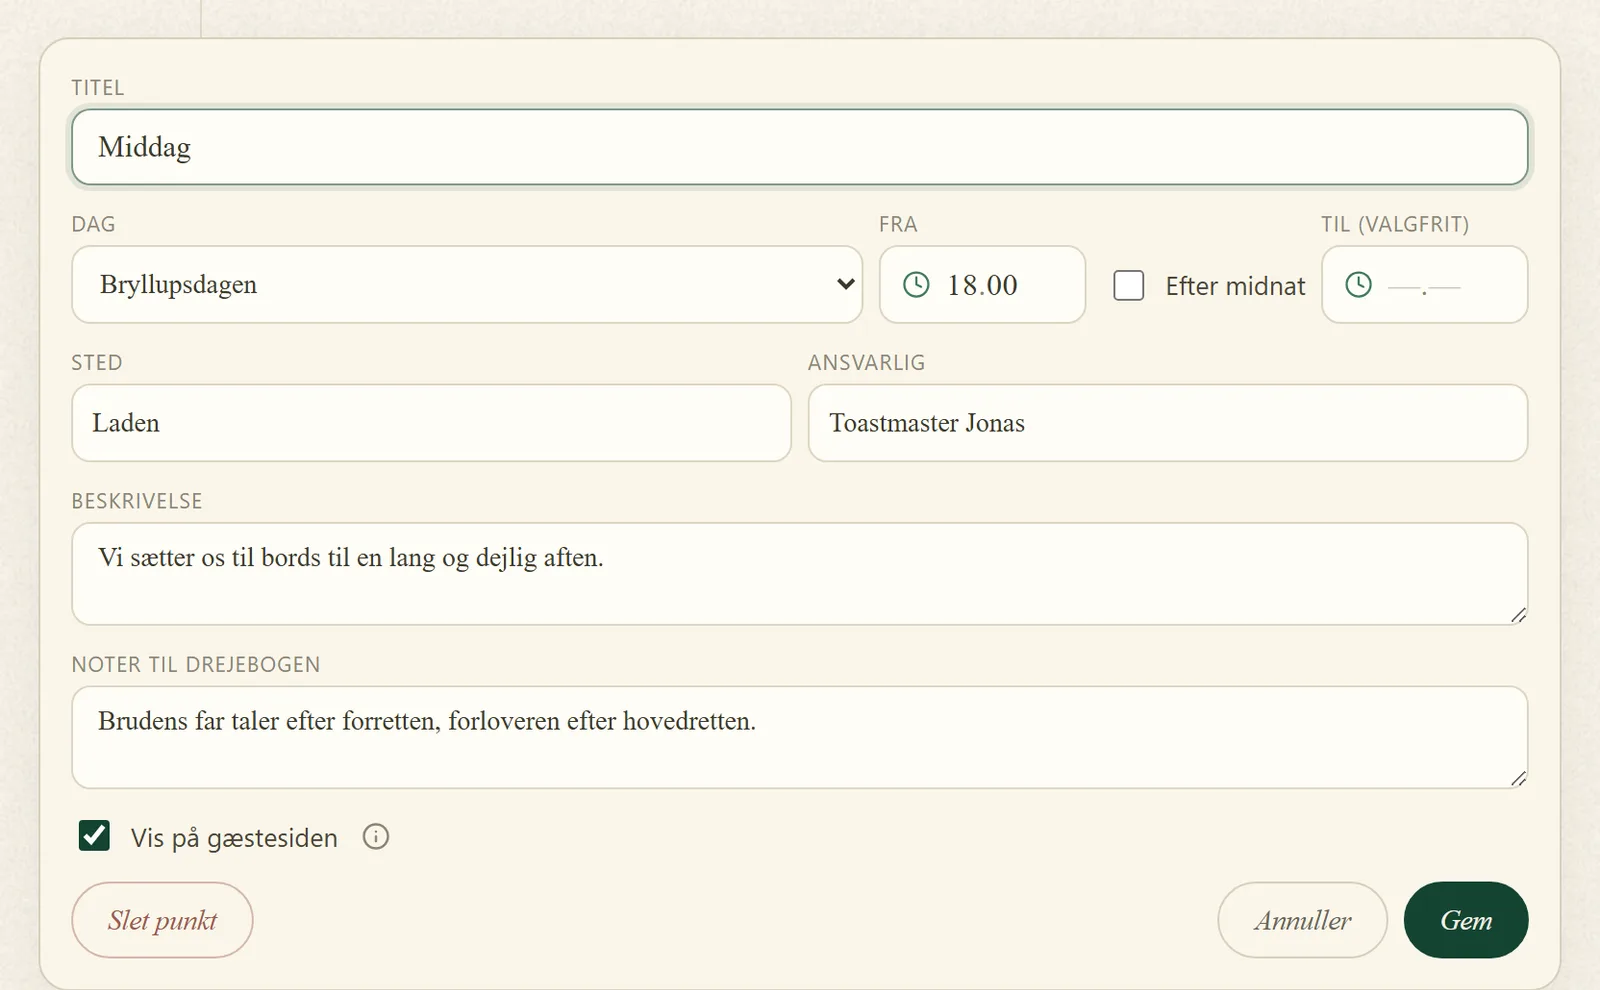Click the Fra time field showing 18.00
The image size is (1600, 990).
click(982, 285)
